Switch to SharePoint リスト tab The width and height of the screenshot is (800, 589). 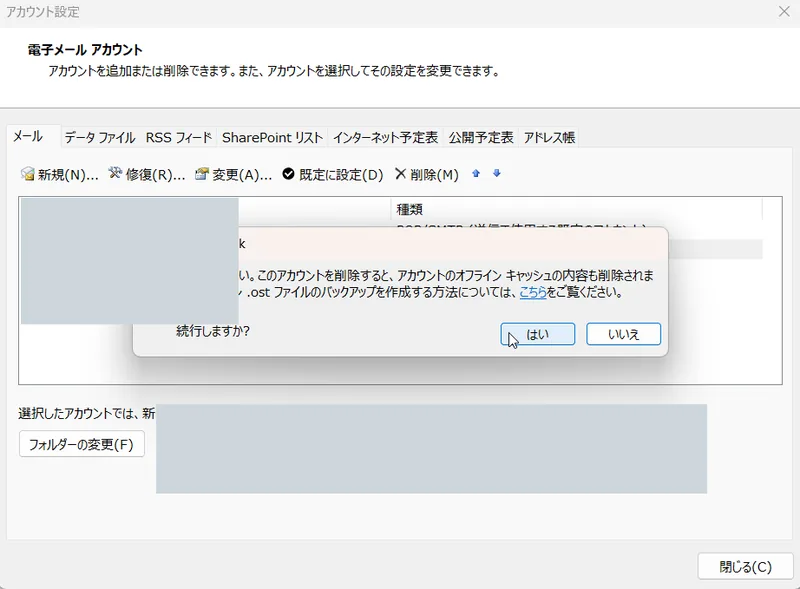point(272,138)
